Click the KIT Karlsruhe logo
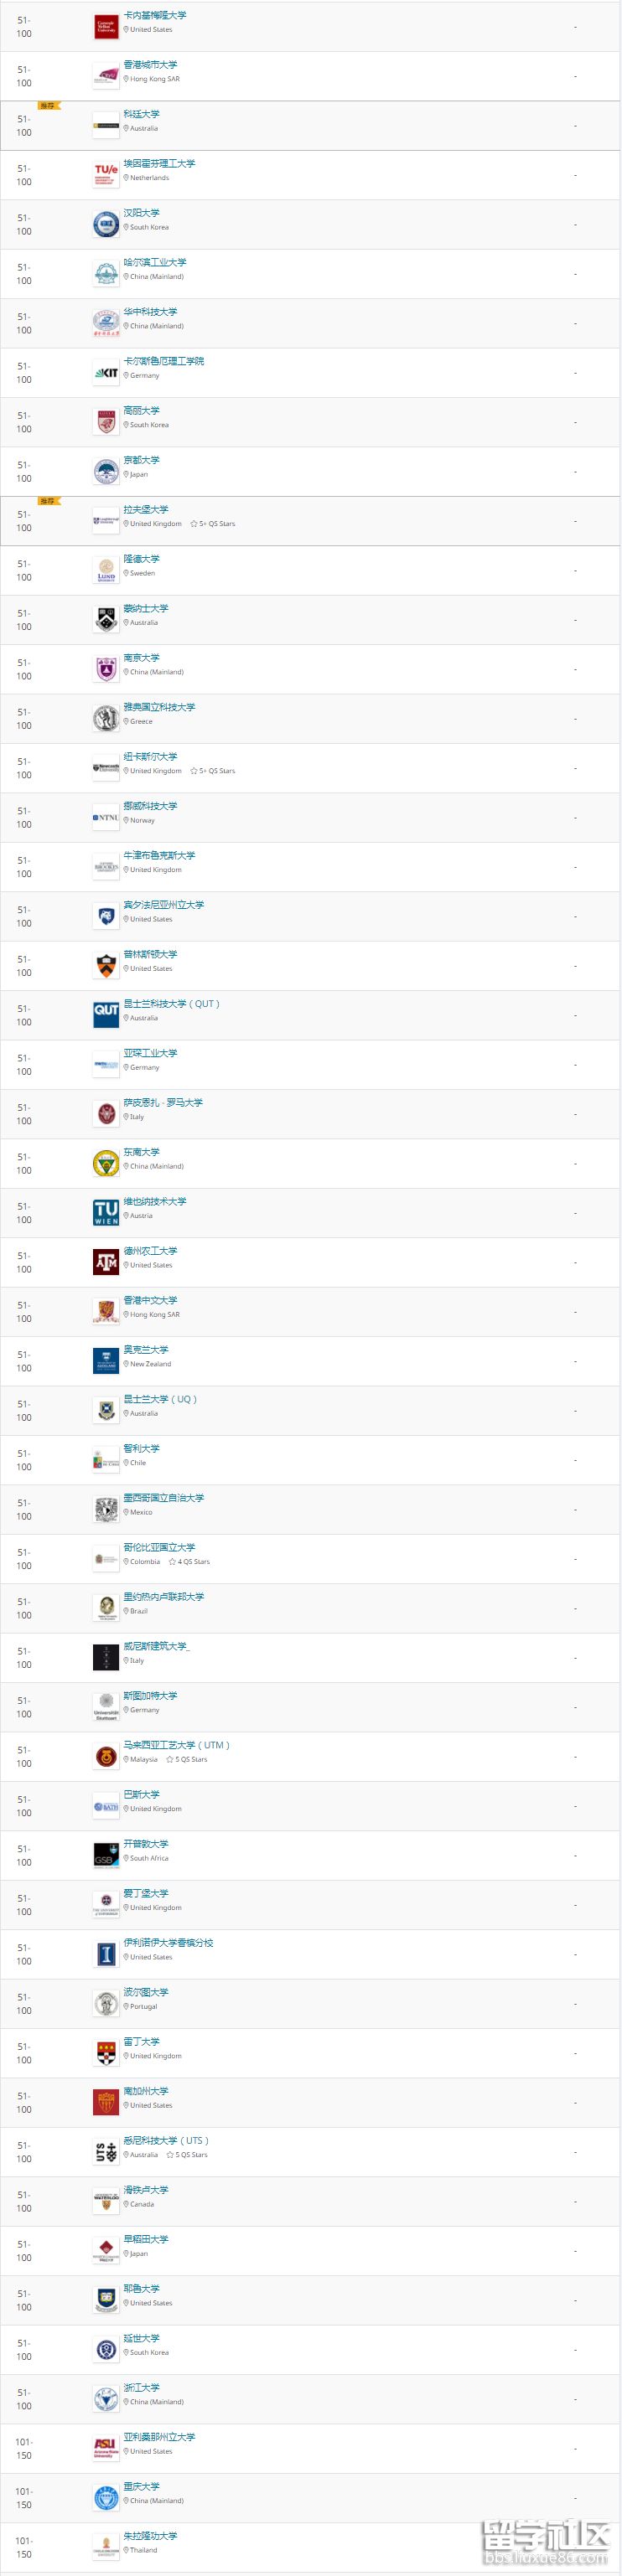 [106, 373]
